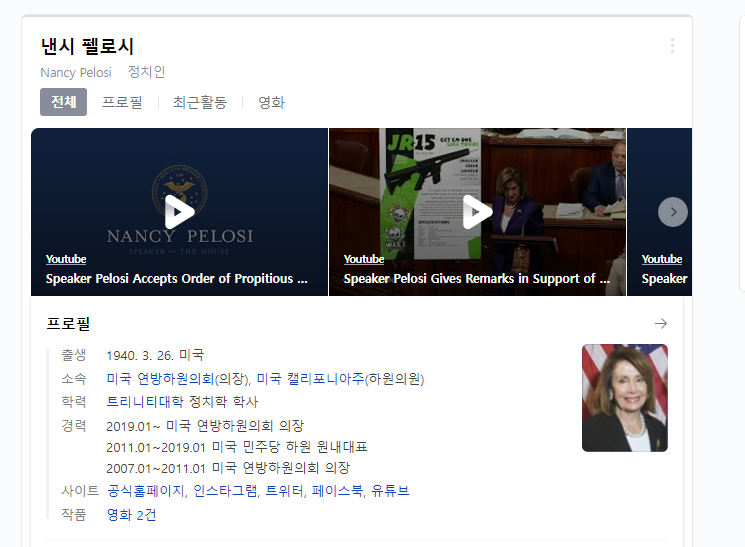Click the 낸시 펠로시 name heading

[x=87, y=47]
